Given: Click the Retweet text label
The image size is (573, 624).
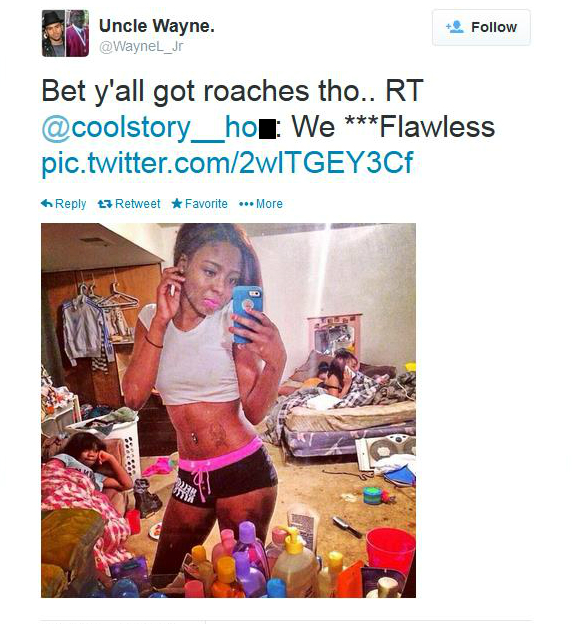Looking at the screenshot, I should click(138, 204).
